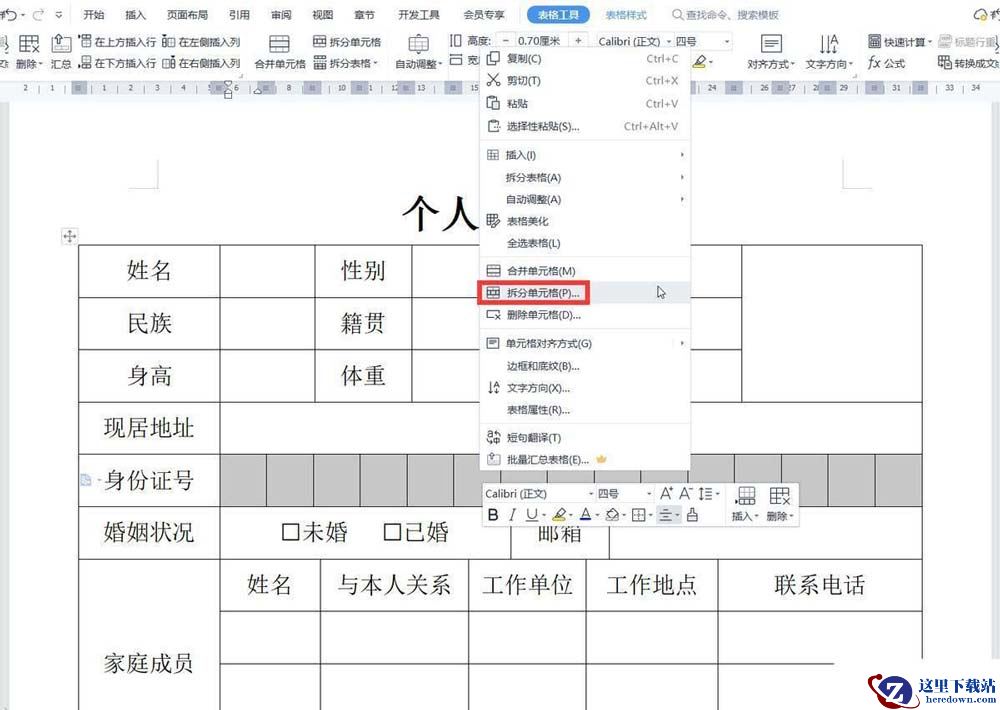The width and height of the screenshot is (1000, 710).
Task: Open alignment (对齐方式) ribbon menu
Action: (771, 52)
